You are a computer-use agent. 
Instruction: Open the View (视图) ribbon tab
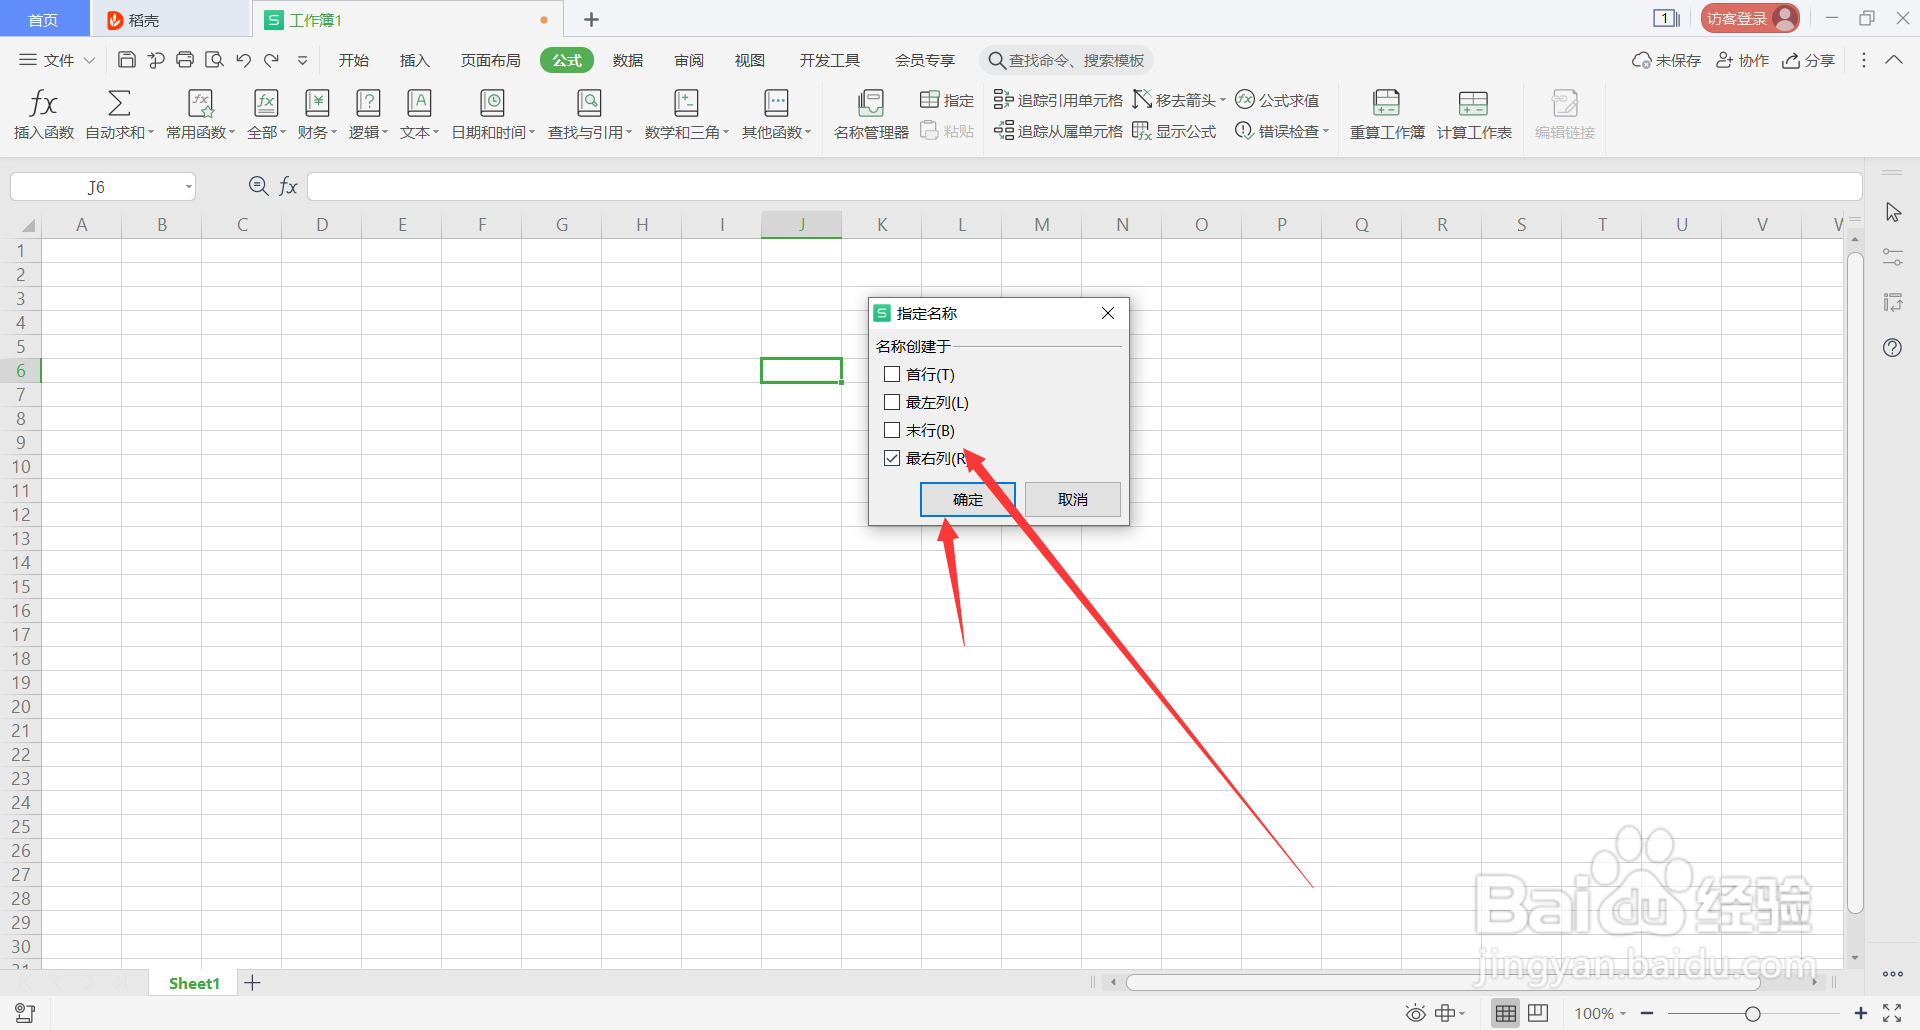click(750, 60)
